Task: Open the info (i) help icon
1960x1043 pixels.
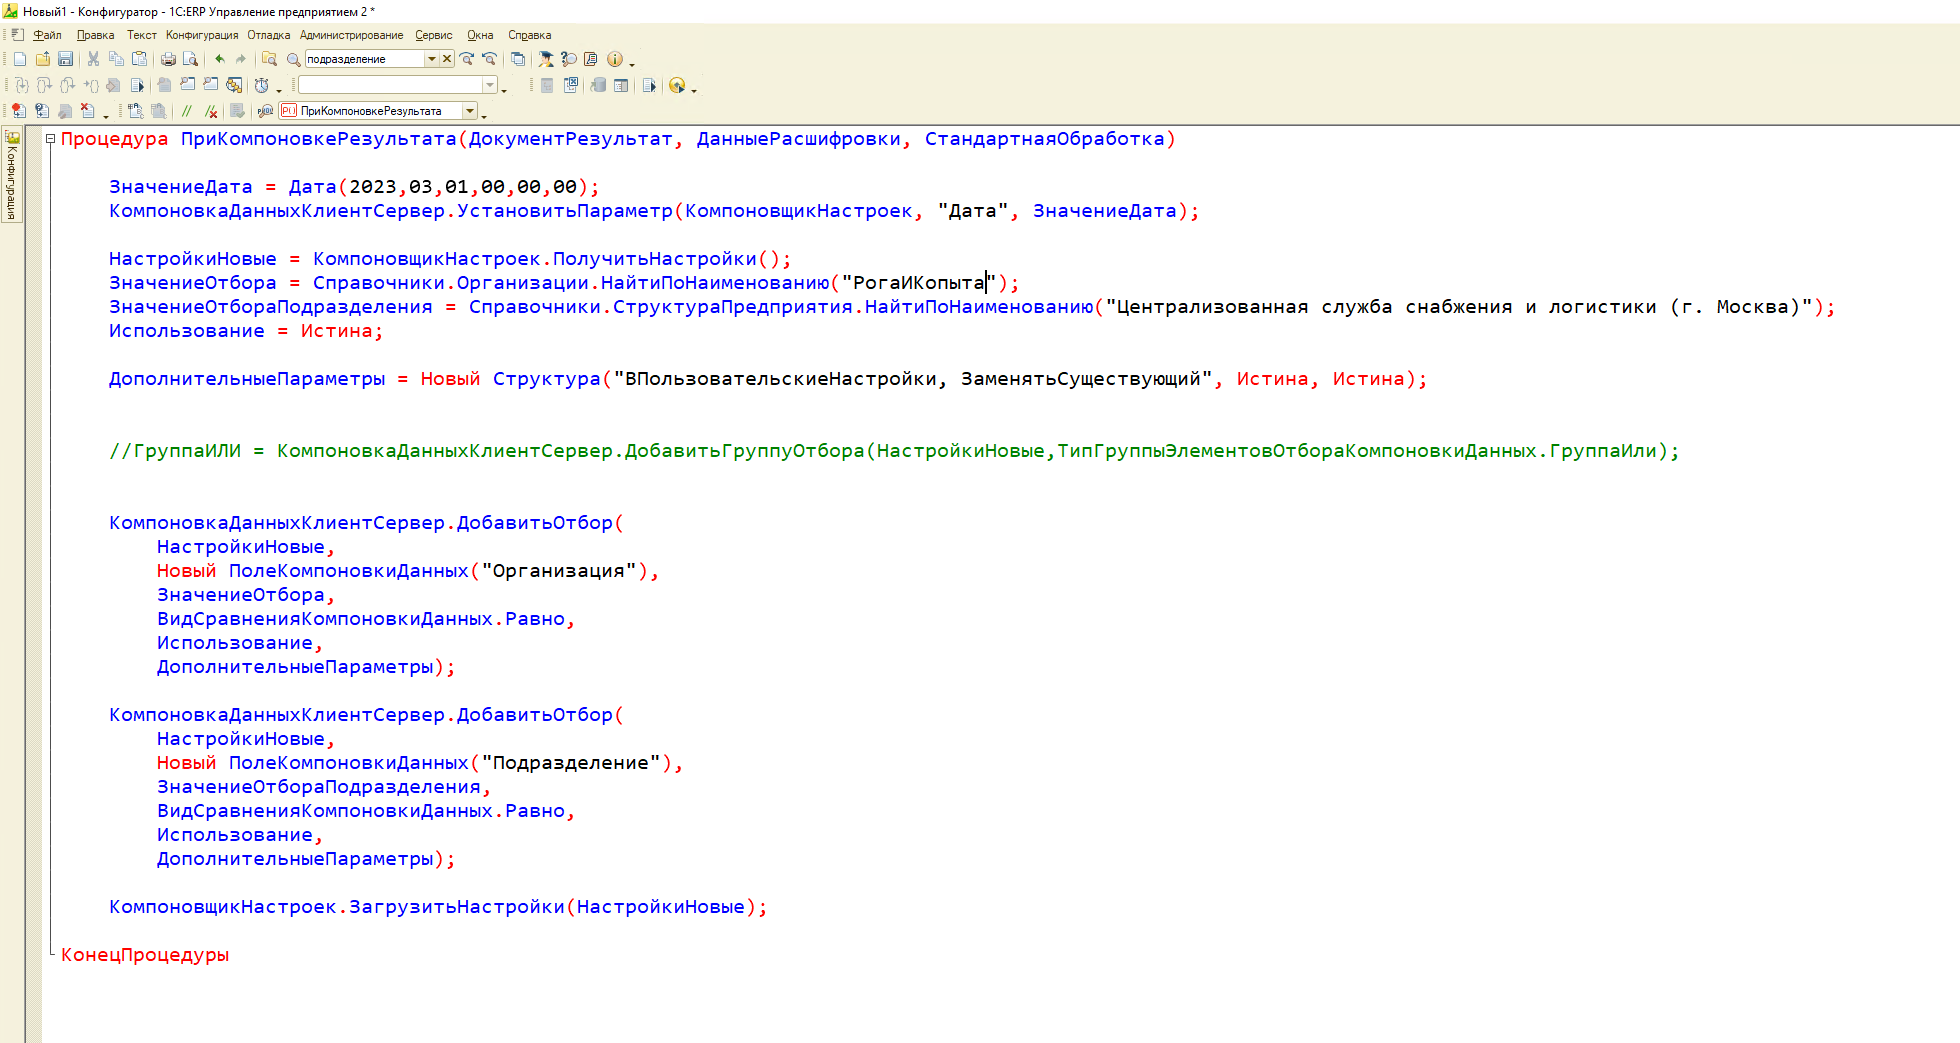Action: pyautogui.click(x=615, y=59)
